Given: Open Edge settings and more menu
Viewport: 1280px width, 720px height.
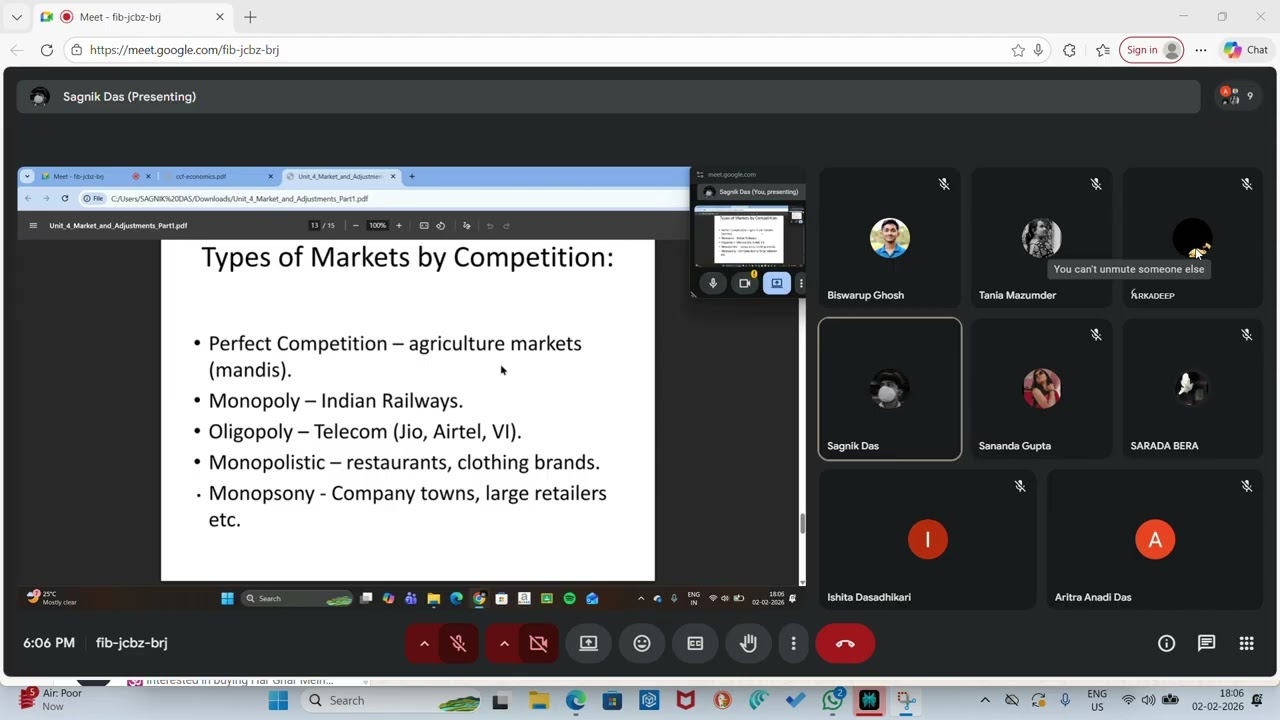Looking at the screenshot, I should tap(1200, 50).
